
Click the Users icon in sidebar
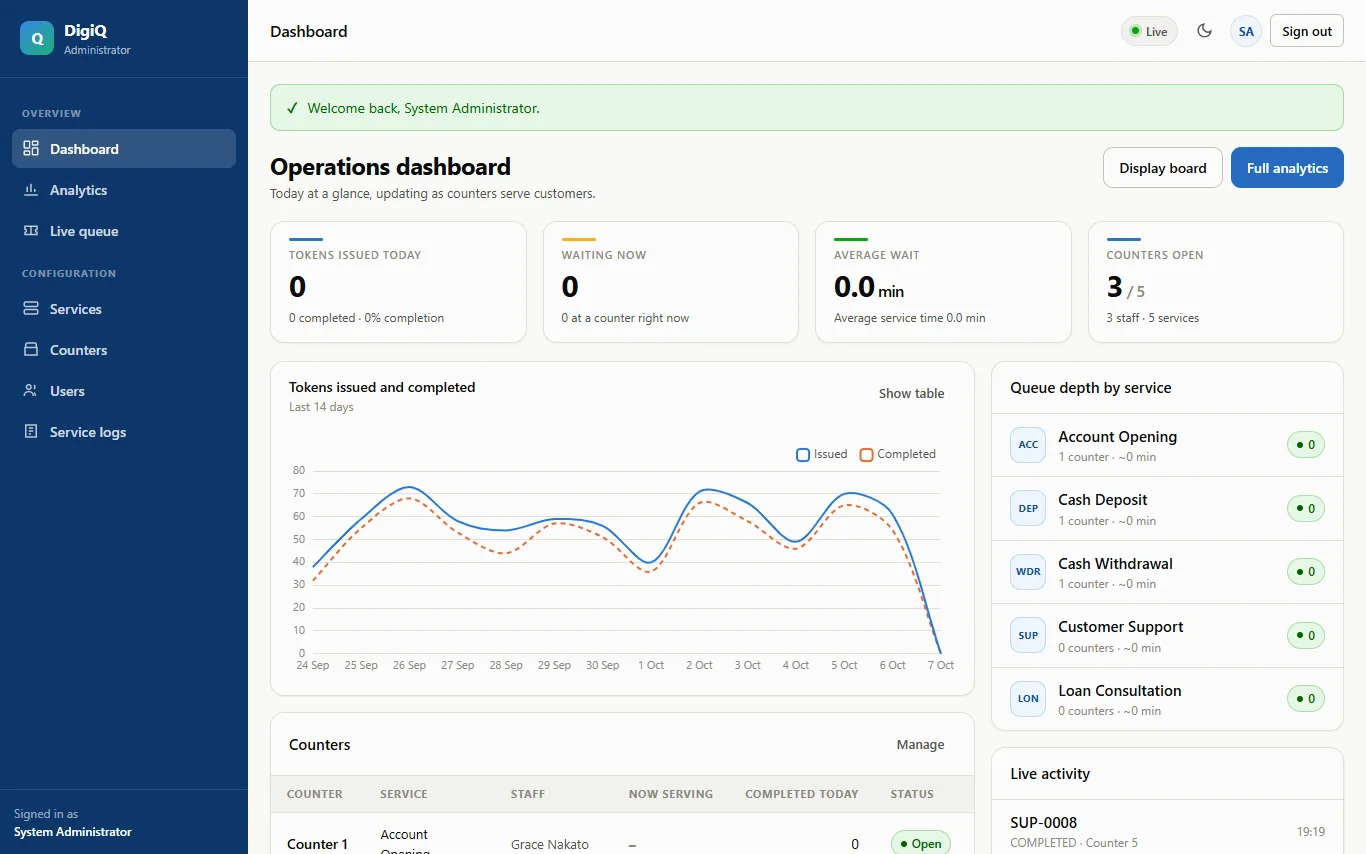click(x=31, y=391)
